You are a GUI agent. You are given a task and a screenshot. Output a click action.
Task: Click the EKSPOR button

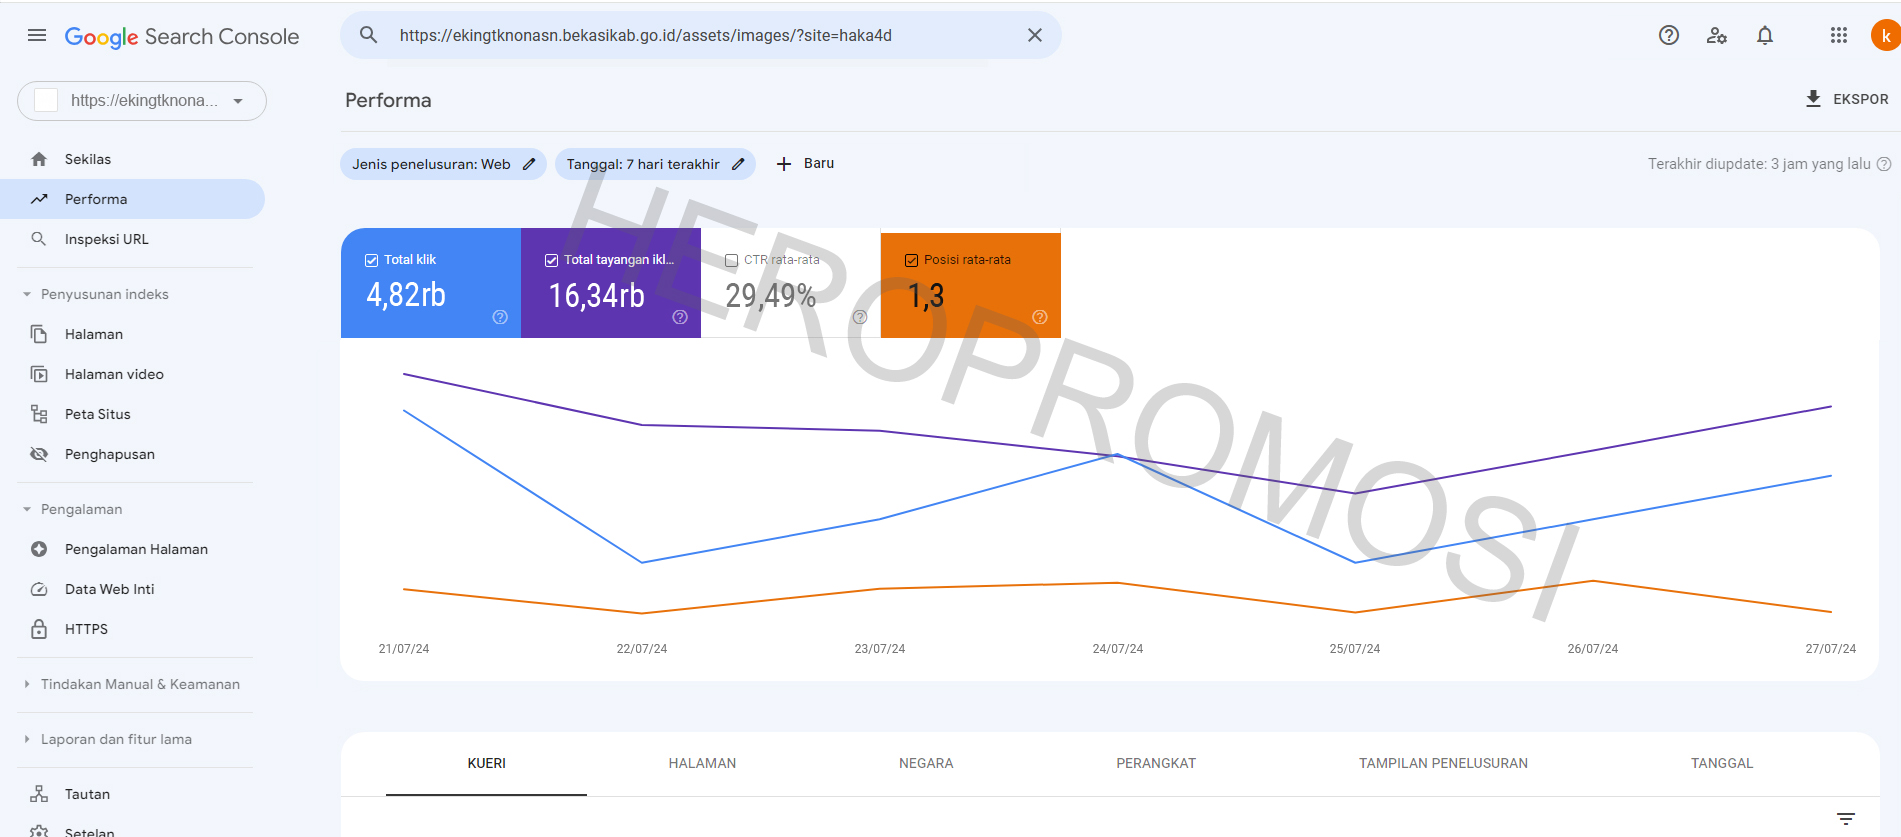[x=1846, y=99]
